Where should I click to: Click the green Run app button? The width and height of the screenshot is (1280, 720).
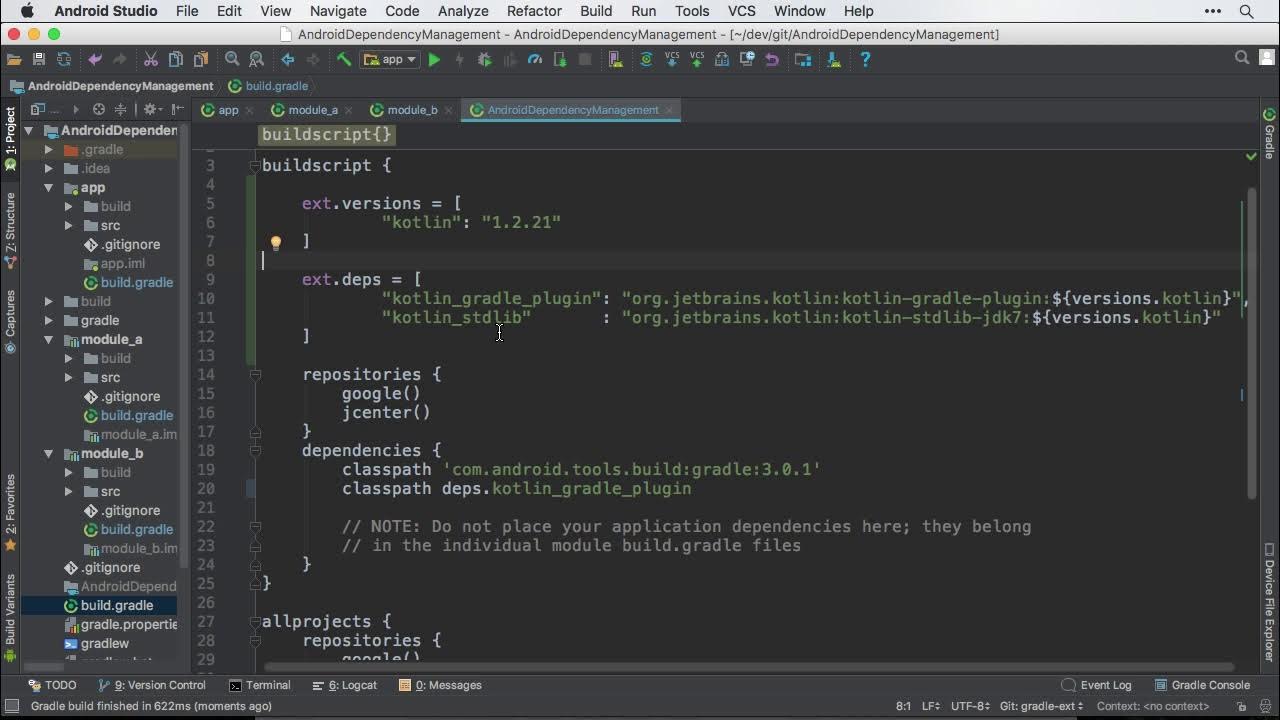point(434,60)
